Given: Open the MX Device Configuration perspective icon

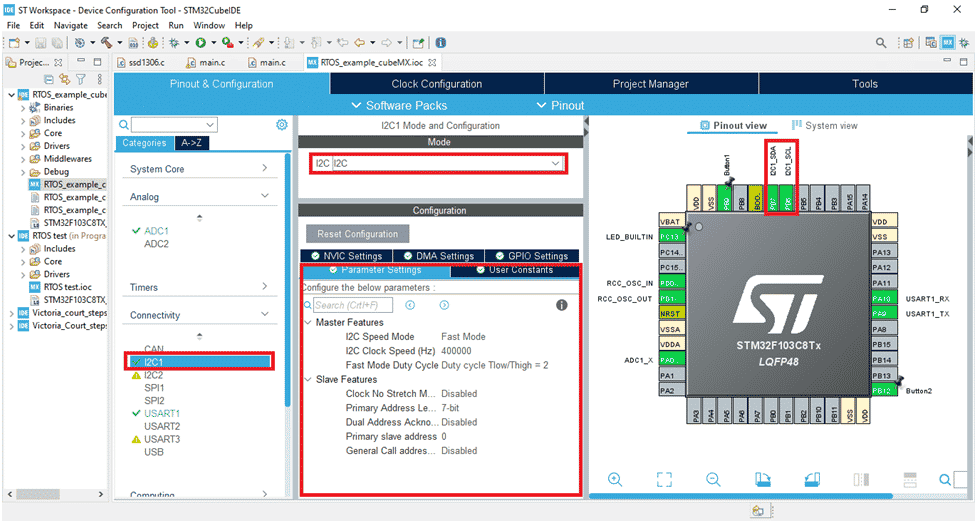Looking at the screenshot, I should pos(948,42).
